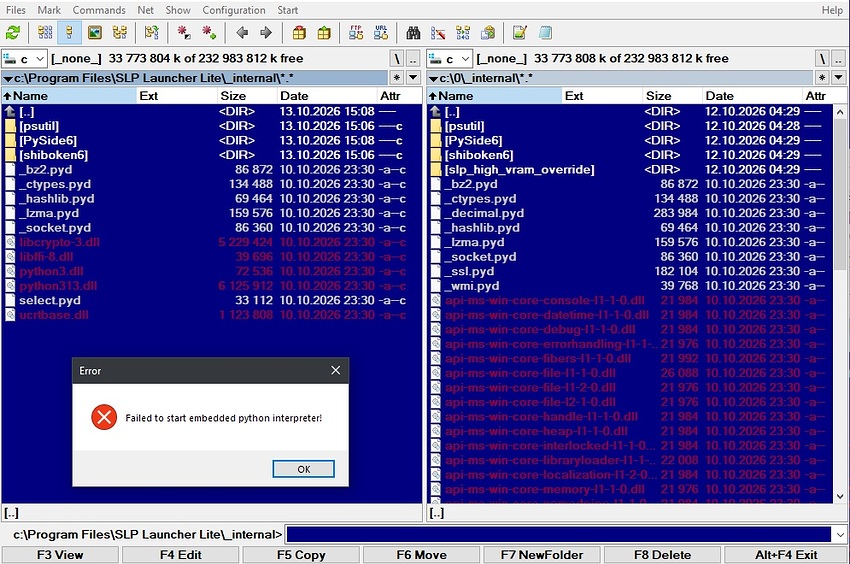Viewport: 850px width, 564px height.
Task: Sort right panel by Ext column
Action: (602, 96)
